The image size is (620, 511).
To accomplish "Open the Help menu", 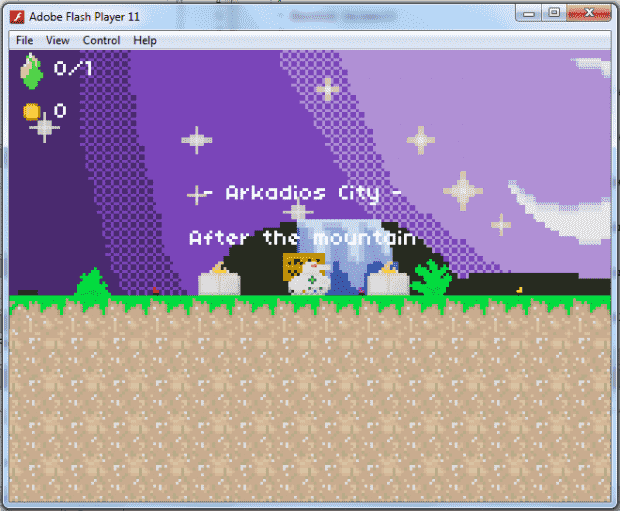I will (x=145, y=40).
